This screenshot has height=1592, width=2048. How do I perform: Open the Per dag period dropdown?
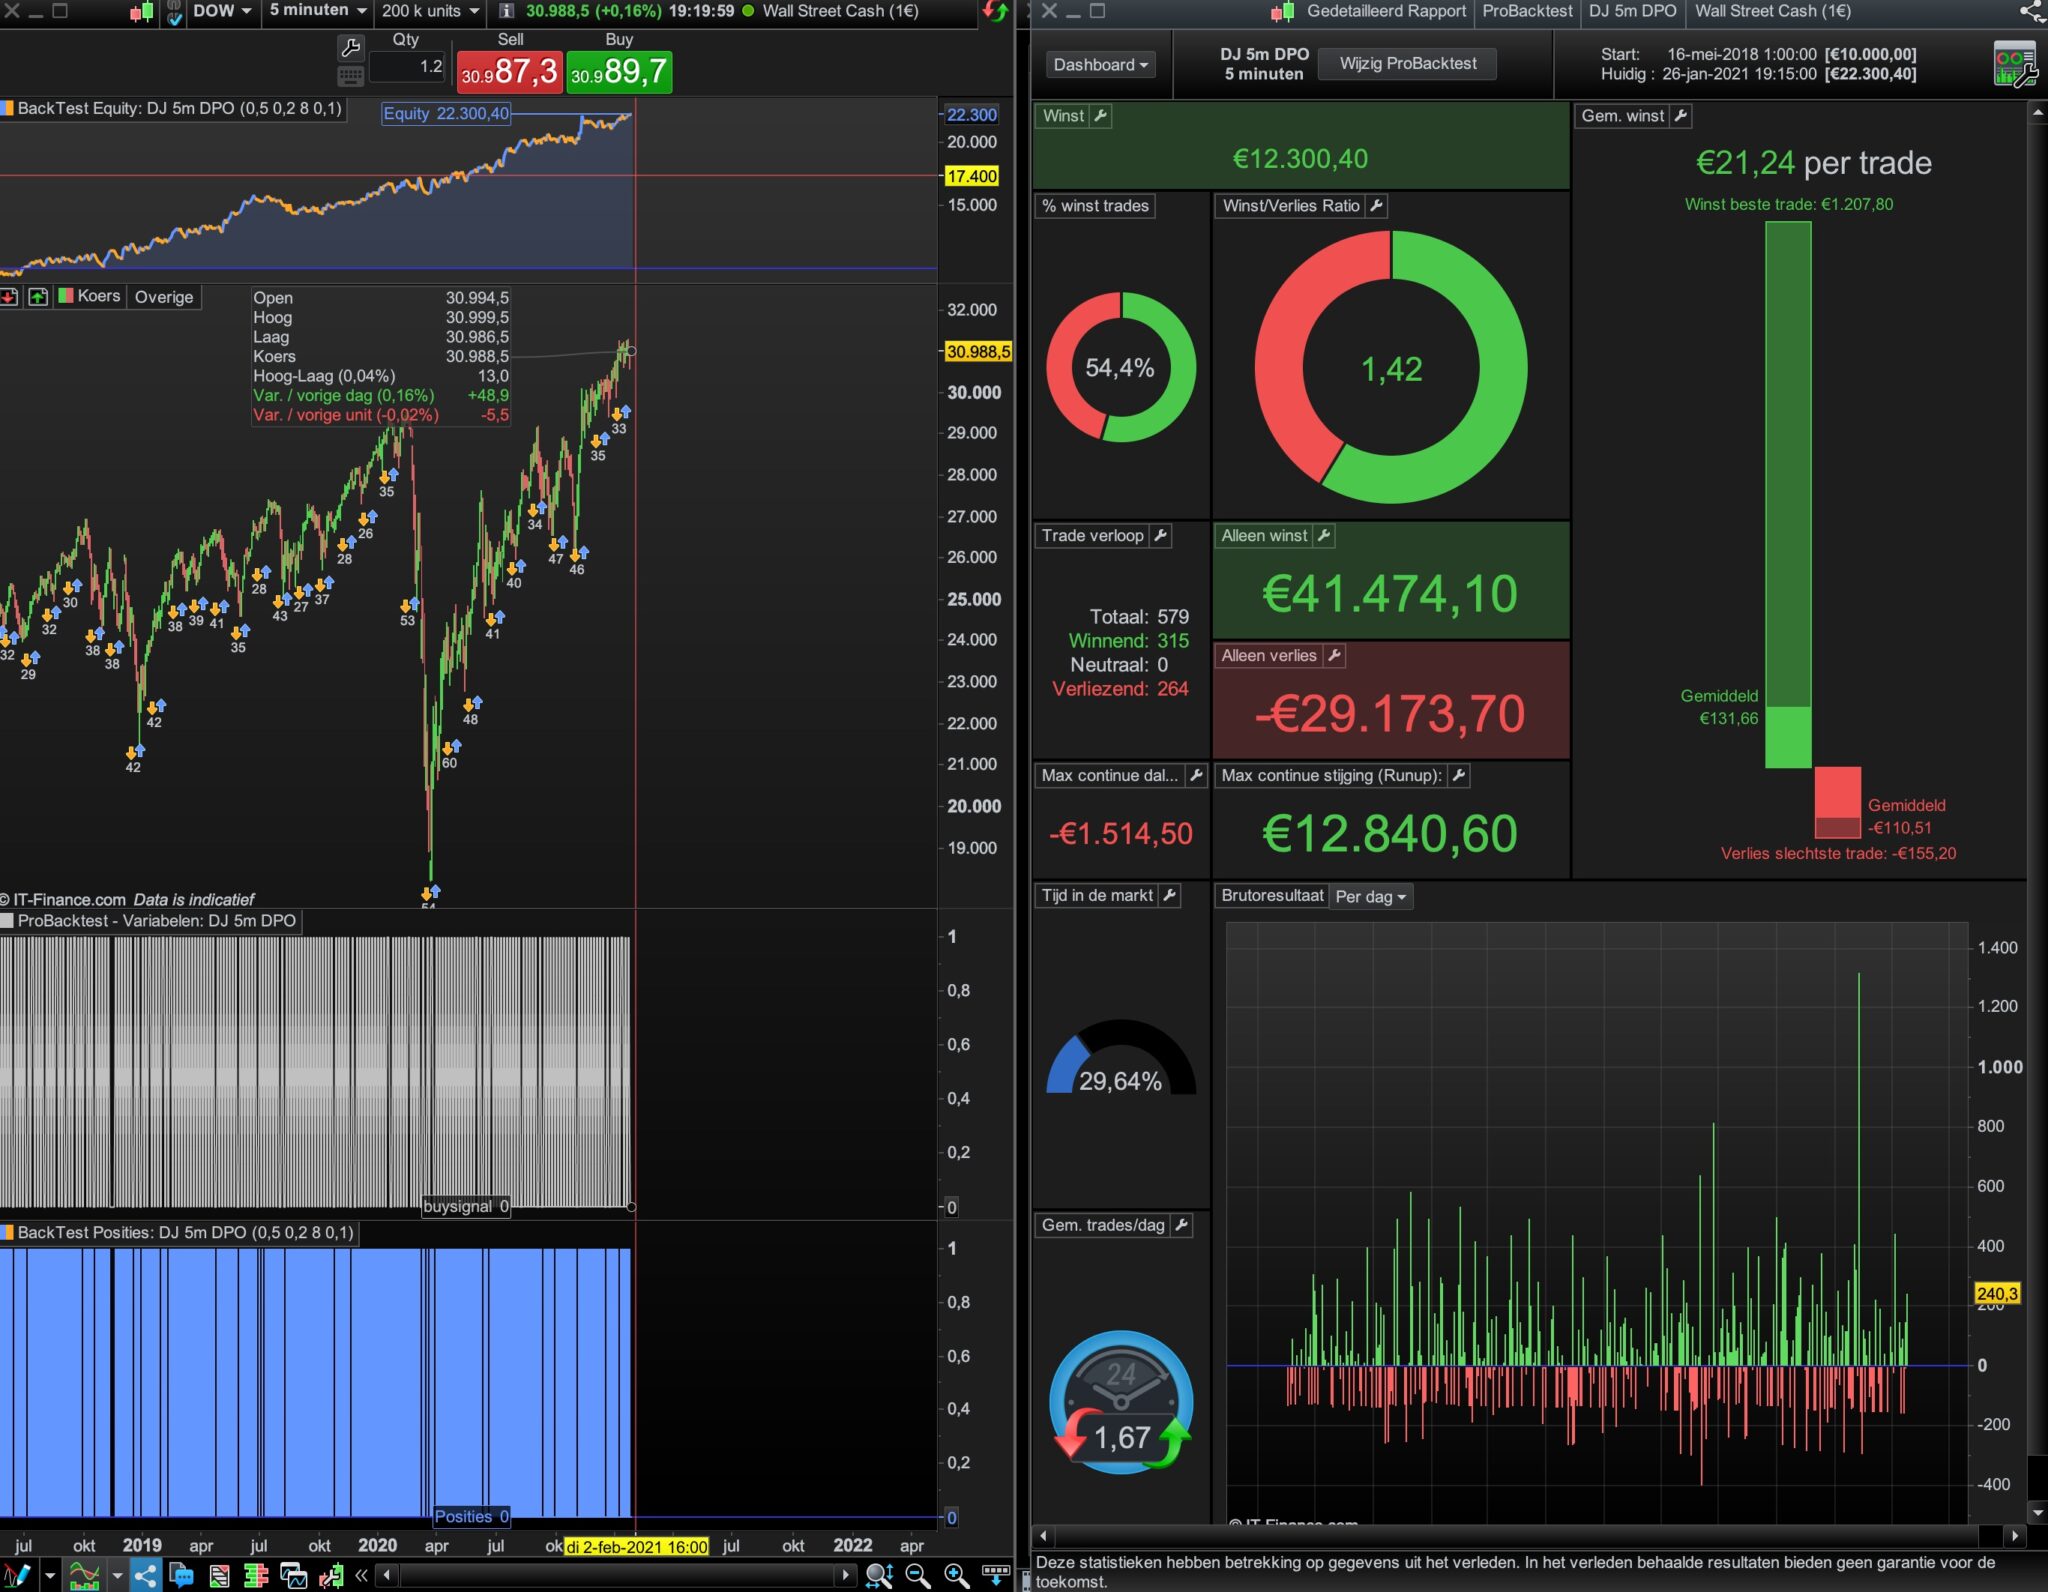1370,897
